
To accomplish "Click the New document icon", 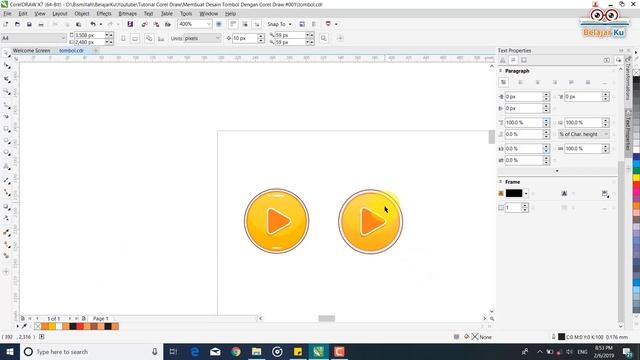I will (x=6, y=24).
